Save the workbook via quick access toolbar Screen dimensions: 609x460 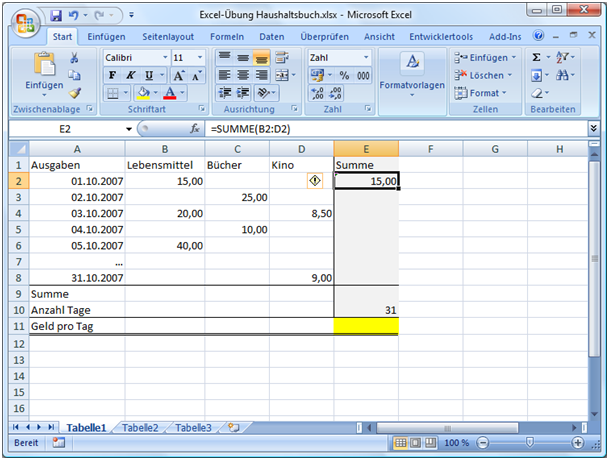[x=56, y=16]
